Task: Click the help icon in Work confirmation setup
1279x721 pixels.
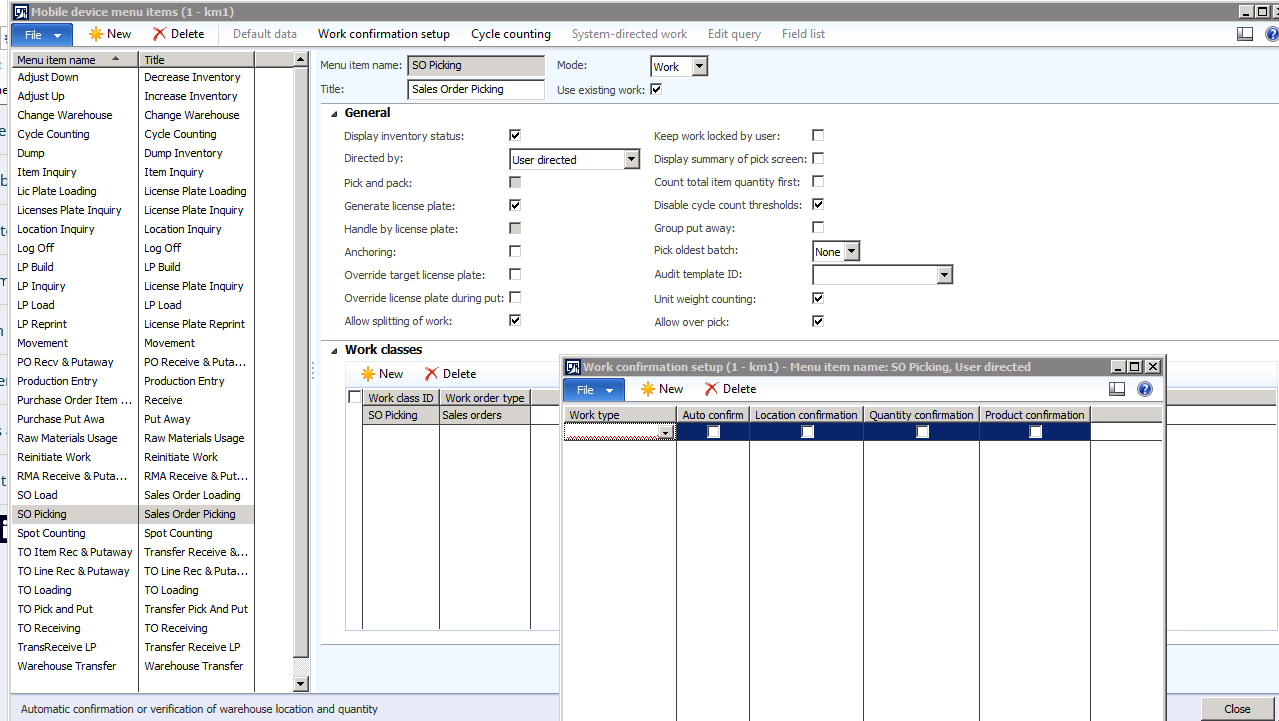Action: point(1145,389)
